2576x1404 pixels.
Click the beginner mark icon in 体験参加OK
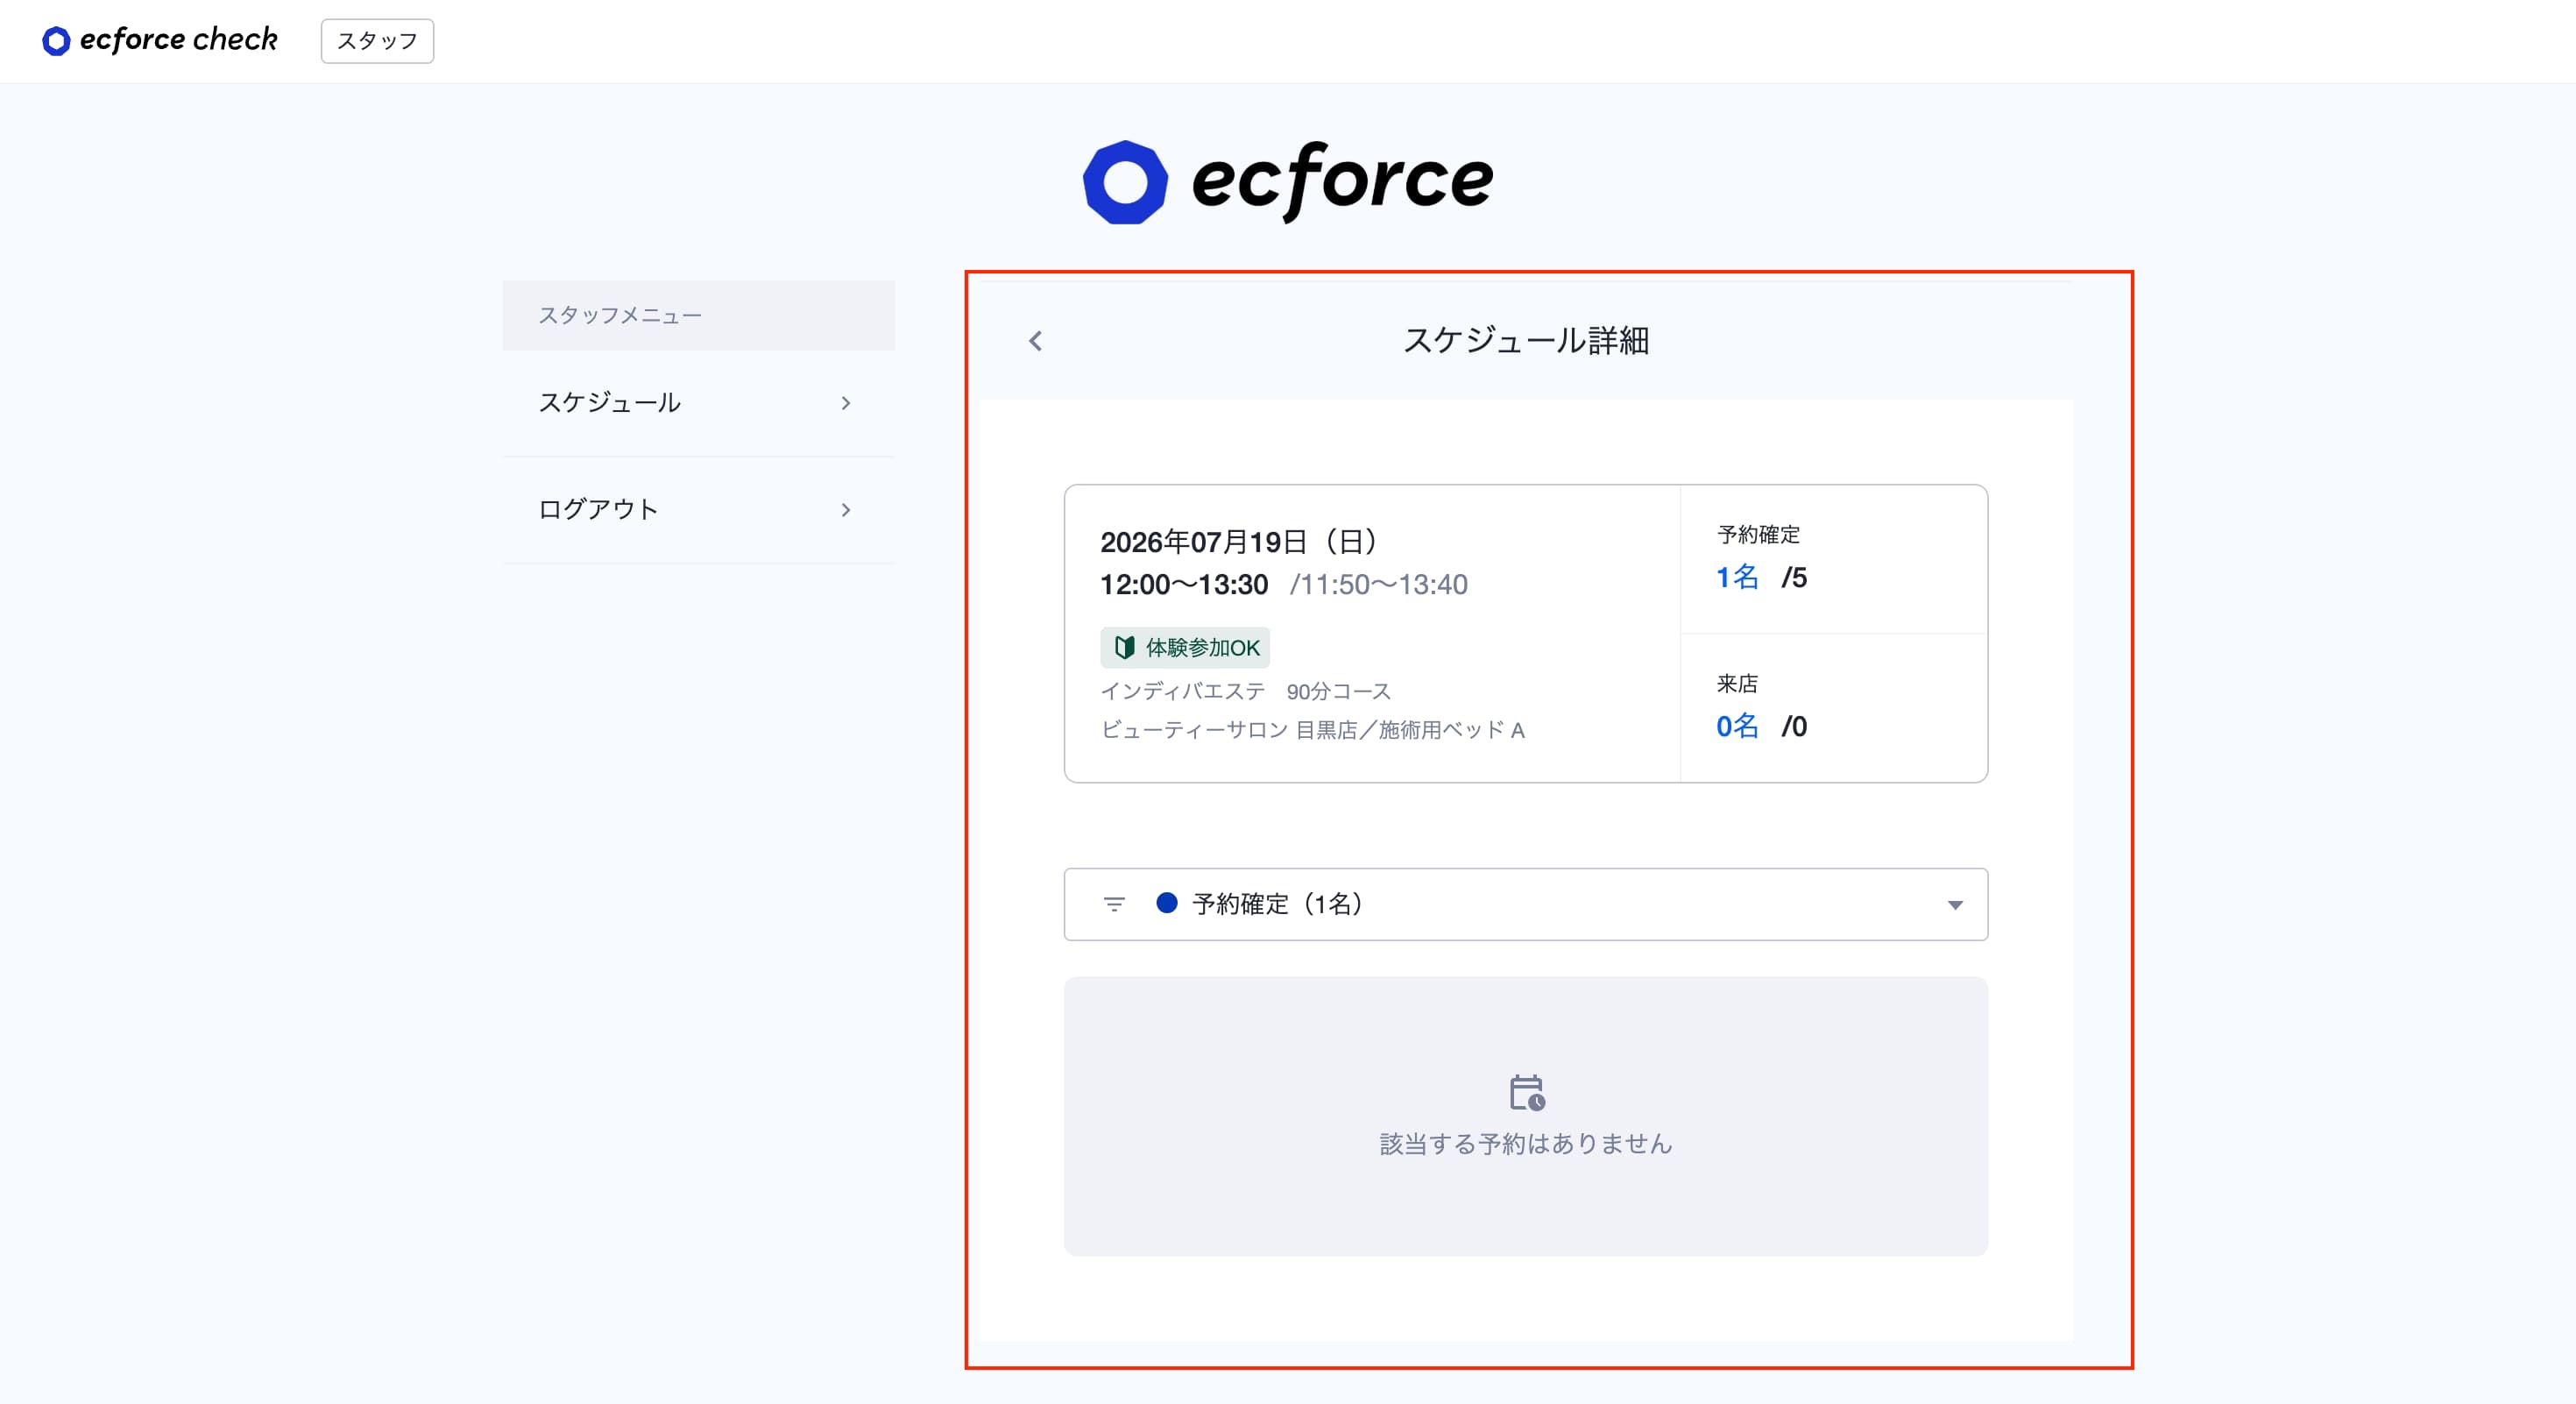pyautogui.click(x=1124, y=647)
